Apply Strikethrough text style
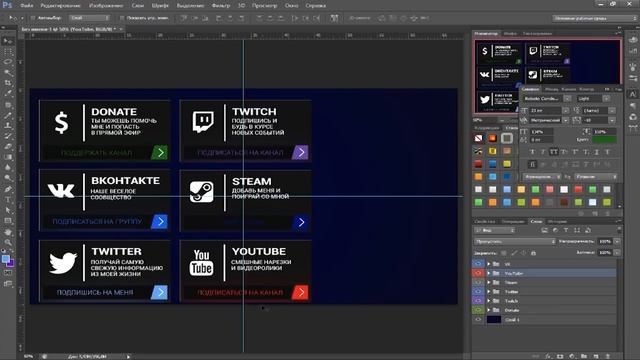Screen dimensions: 640x360 tap(607, 152)
